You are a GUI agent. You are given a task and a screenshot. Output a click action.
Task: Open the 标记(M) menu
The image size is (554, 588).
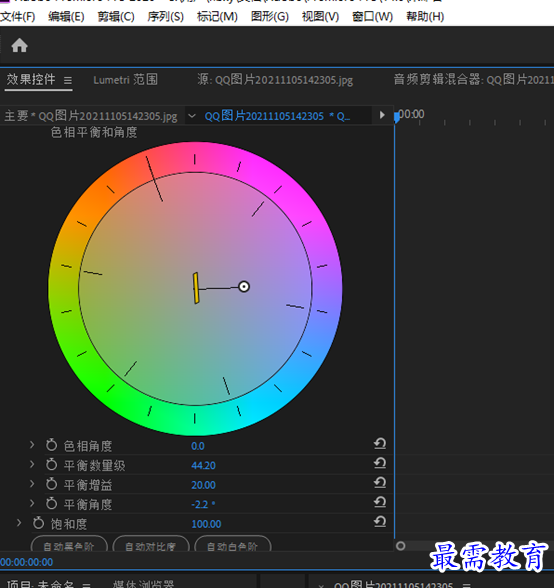click(x=217, y=16)
